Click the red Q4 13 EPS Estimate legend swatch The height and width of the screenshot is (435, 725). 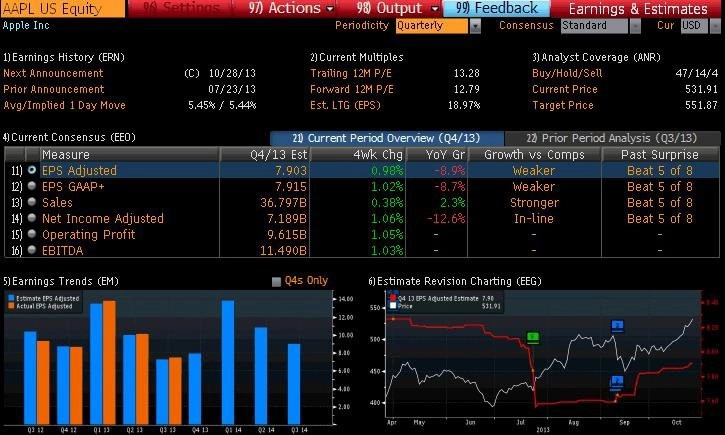(x=393, y=299)
